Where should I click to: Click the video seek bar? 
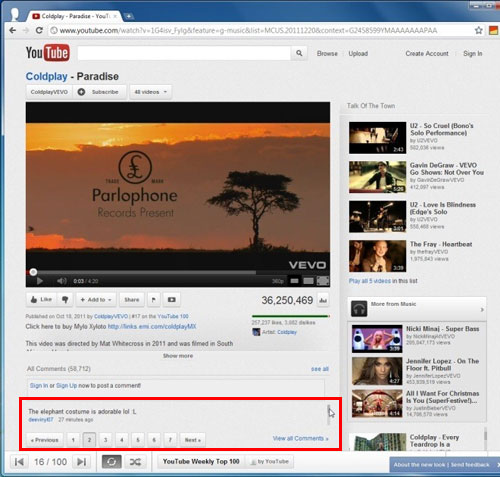click(178, 273)
